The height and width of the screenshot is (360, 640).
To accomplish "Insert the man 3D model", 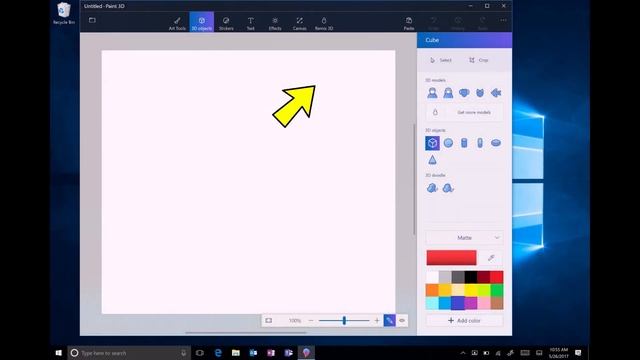I will coord(432,93).
